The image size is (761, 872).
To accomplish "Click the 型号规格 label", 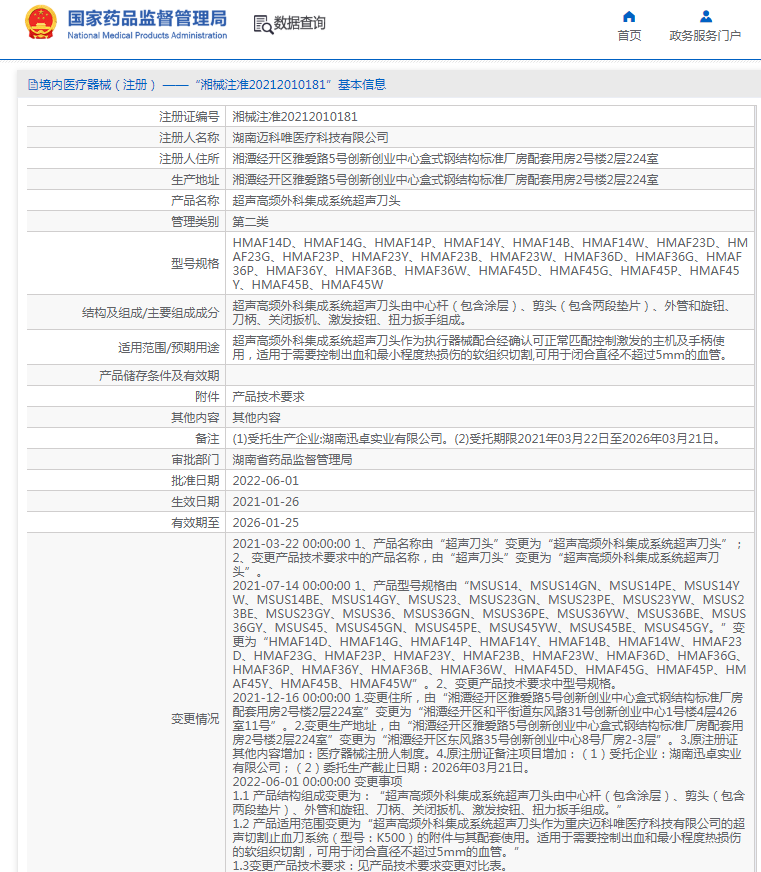I will pyautogui.click(x=195, y=264).
